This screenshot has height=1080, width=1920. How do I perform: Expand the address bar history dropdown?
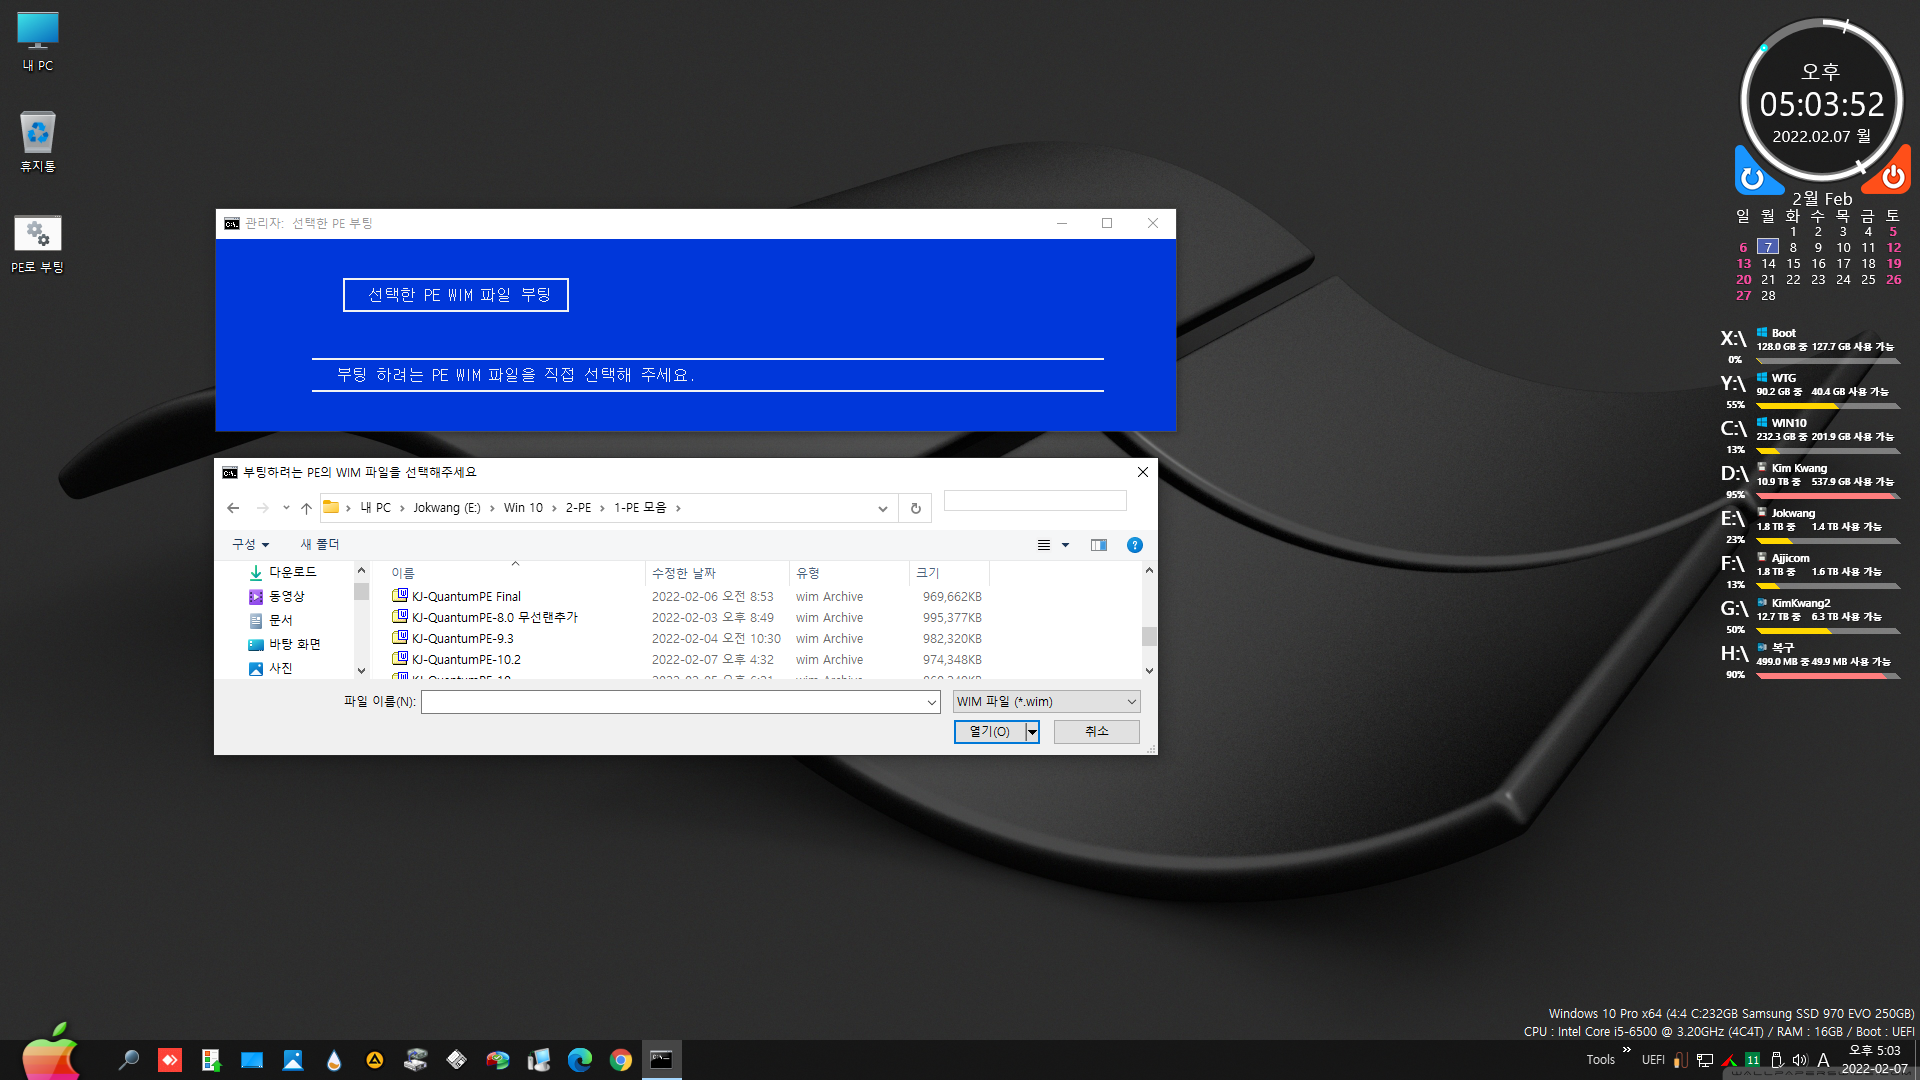pos(883,508)
